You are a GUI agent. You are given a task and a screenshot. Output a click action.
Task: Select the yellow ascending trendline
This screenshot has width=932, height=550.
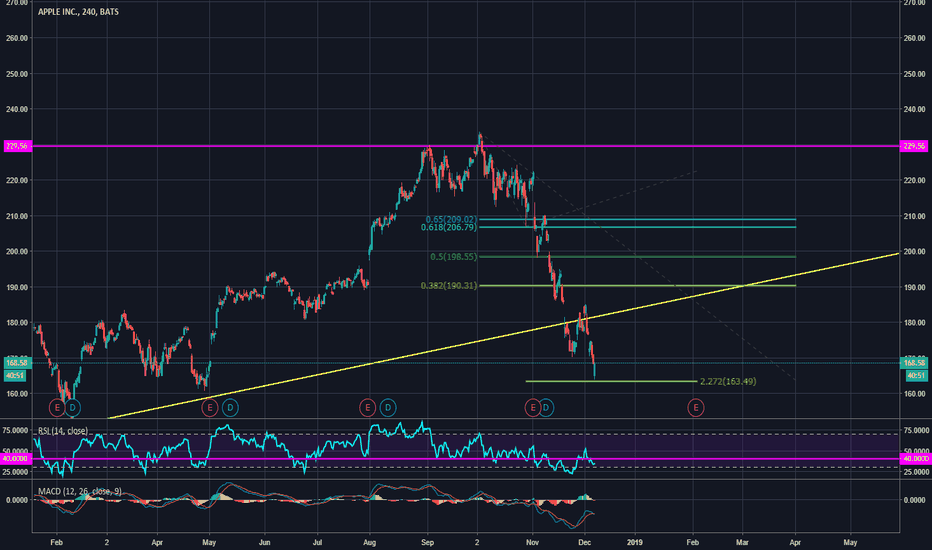coord(503,335)
